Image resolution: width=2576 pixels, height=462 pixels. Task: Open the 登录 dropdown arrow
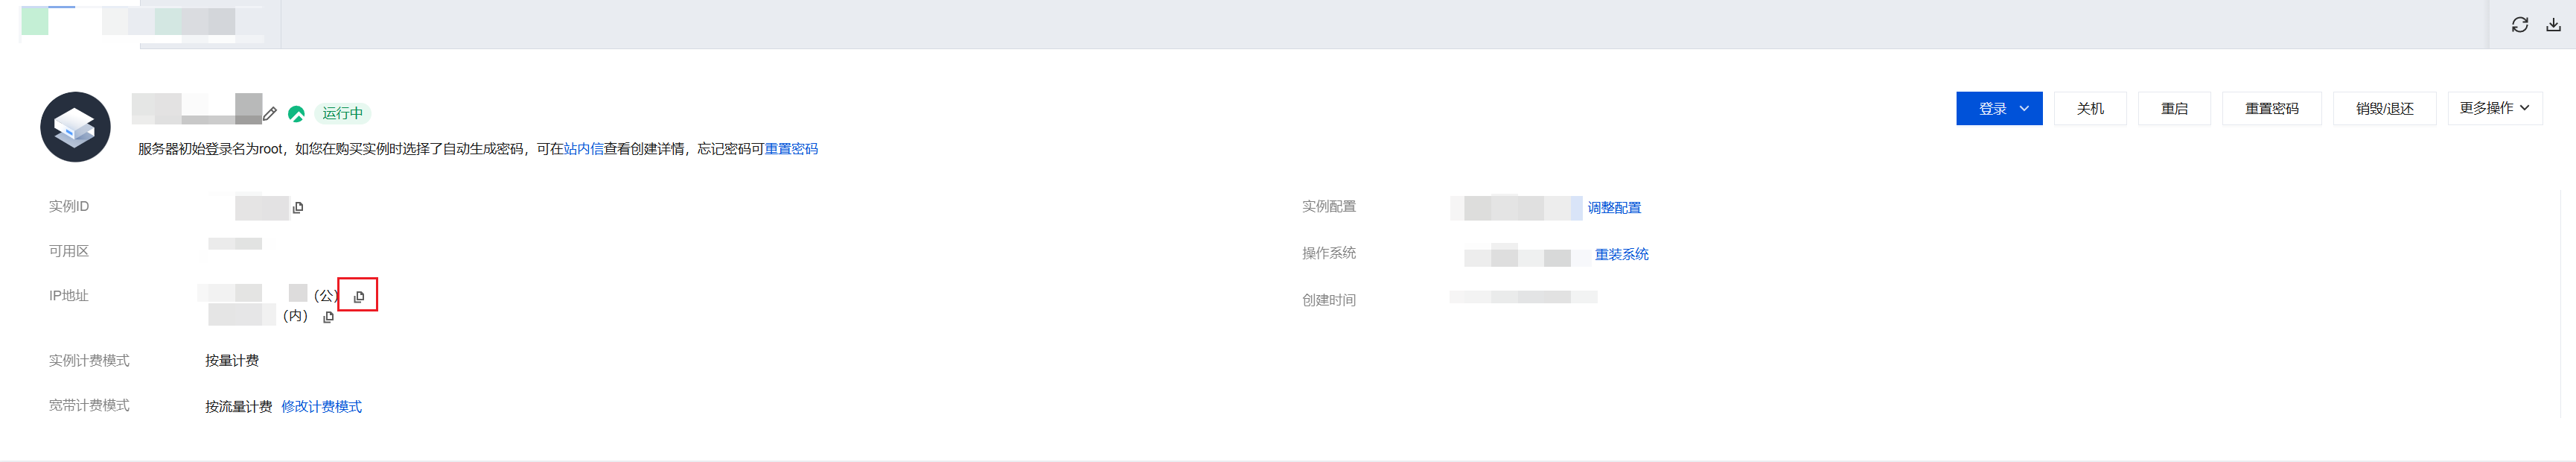point(2024,109)
